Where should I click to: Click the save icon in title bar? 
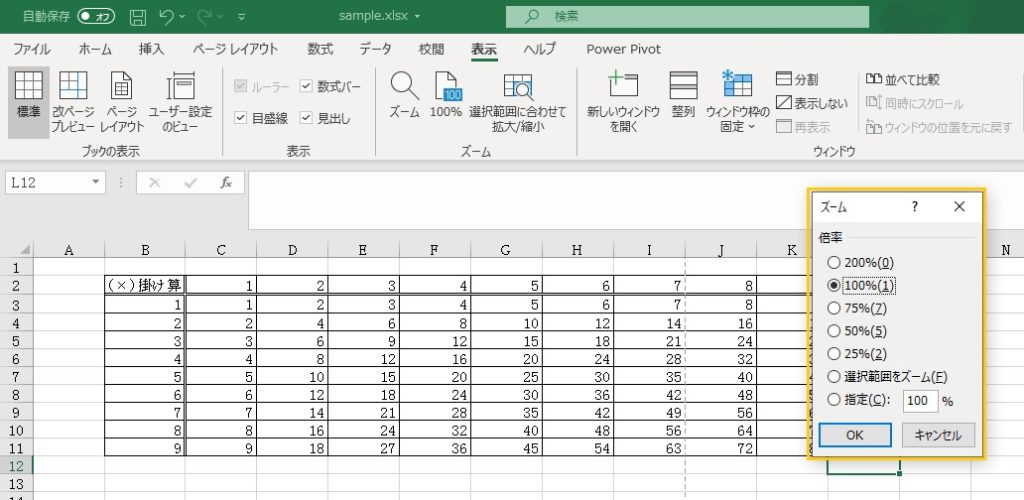tap(137, 16)
